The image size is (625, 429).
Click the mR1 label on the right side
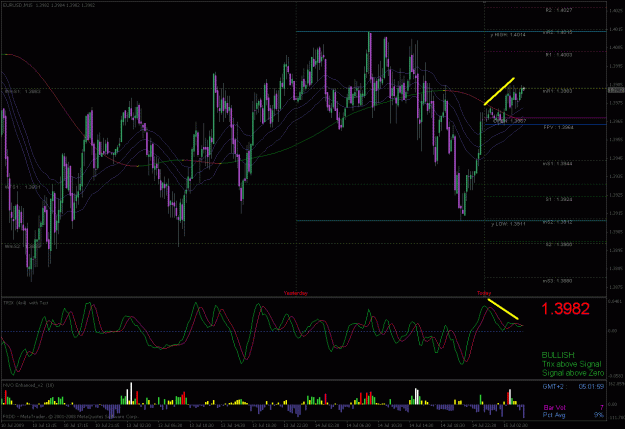[x=557, y=91]
